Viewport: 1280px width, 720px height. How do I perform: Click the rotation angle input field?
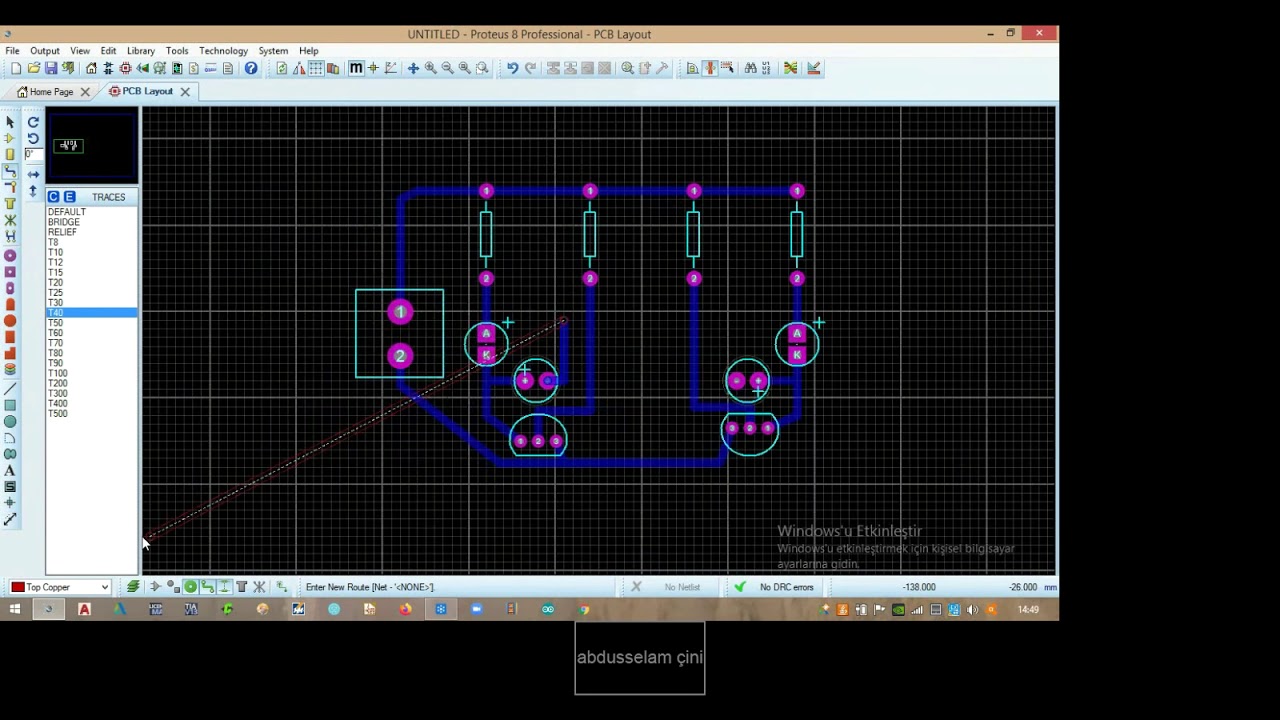click(x=33, y=154)
